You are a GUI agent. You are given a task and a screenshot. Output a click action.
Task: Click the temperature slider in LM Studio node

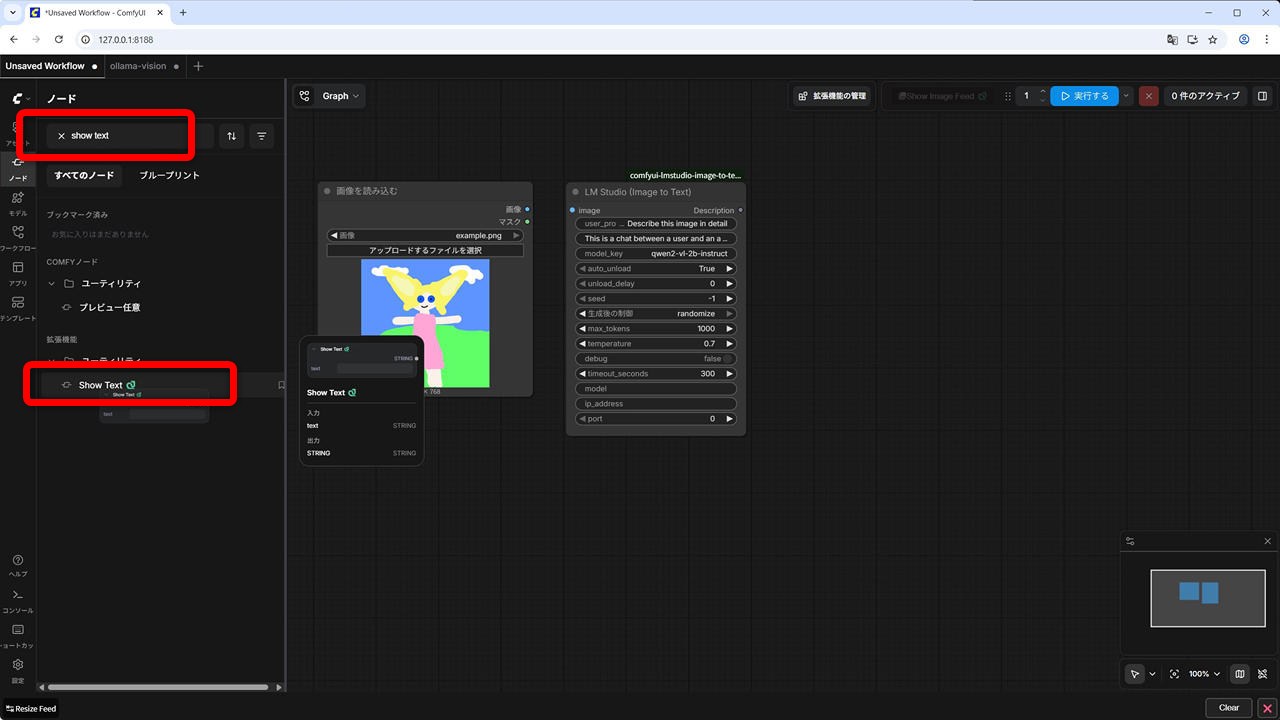click(x=656, y=344)
